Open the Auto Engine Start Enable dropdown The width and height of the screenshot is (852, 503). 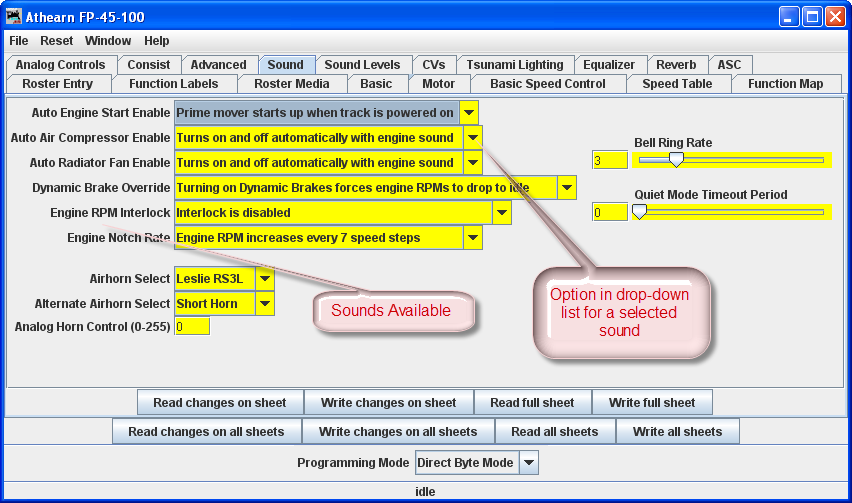pos(469,113)
